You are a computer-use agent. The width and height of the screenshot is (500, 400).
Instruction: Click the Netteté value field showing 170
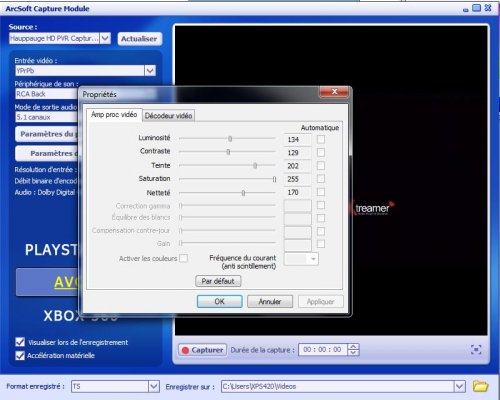pyautogui.click(x=297, y=192)
